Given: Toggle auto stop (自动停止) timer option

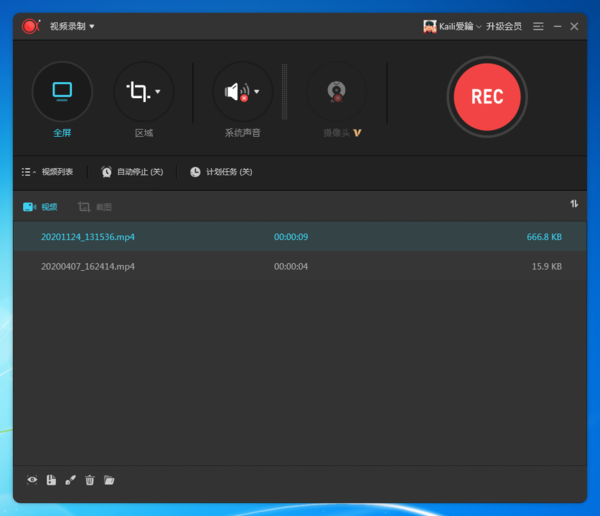Looking at the screenshot, I should (x=131, y=172).
